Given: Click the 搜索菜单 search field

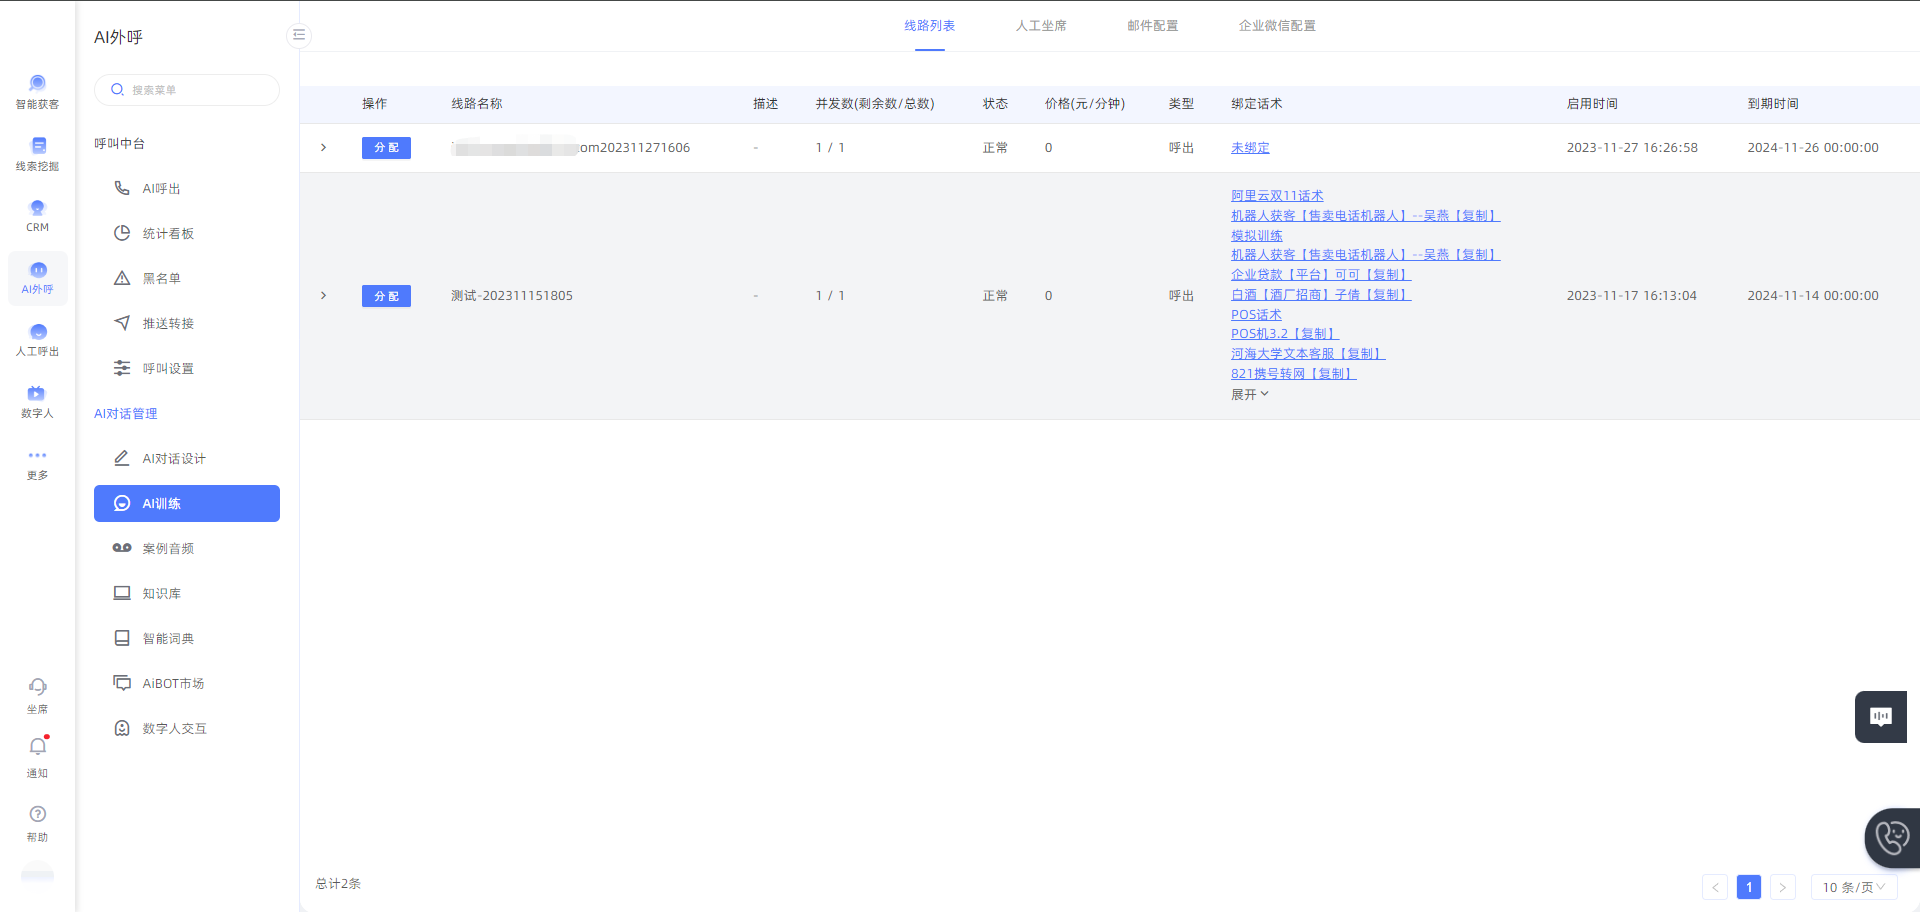Looking at the screenshot, I should [x=187, y=90].
